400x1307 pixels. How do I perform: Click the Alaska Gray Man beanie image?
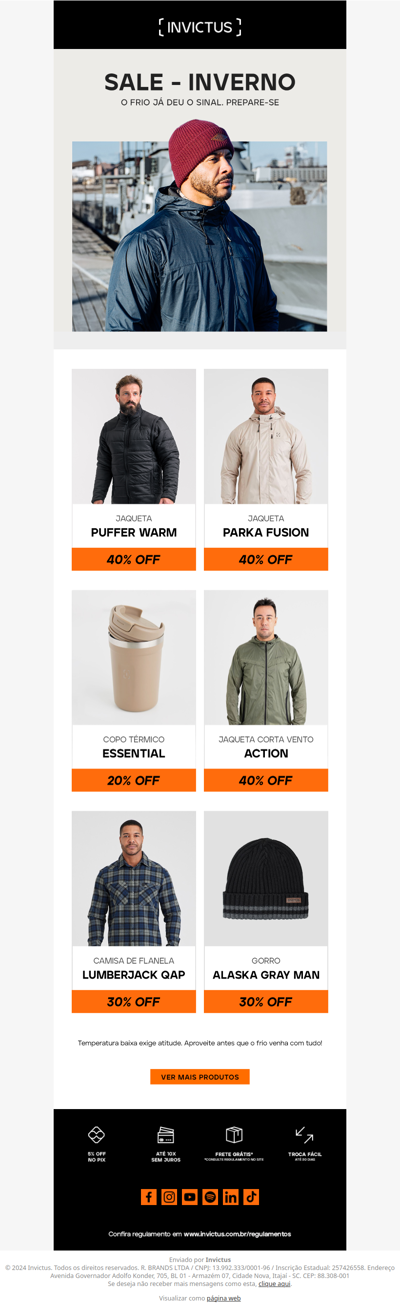click(266, 879)
